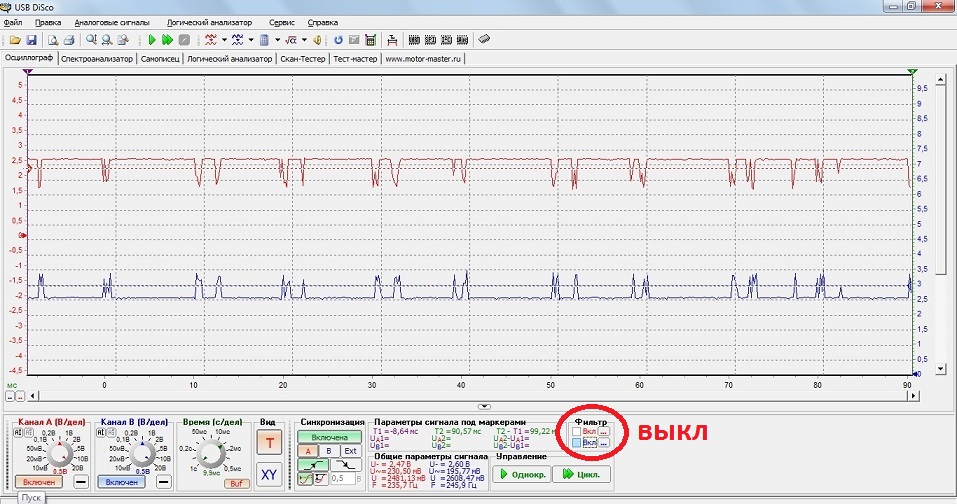The width and height of the screenshot is (957, 504).
Task: Select A as the sync source
Action: point(308,451)
